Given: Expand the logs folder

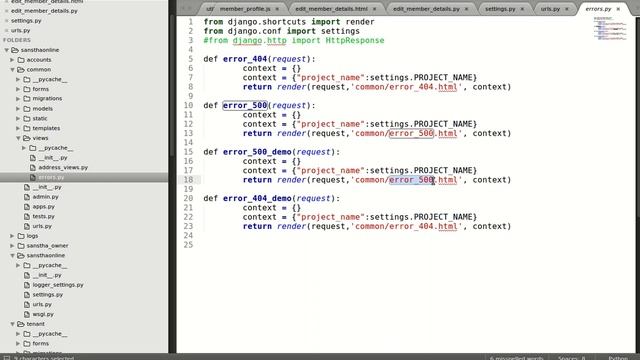Looking at the screenshot, I should [x=12, y=236].
